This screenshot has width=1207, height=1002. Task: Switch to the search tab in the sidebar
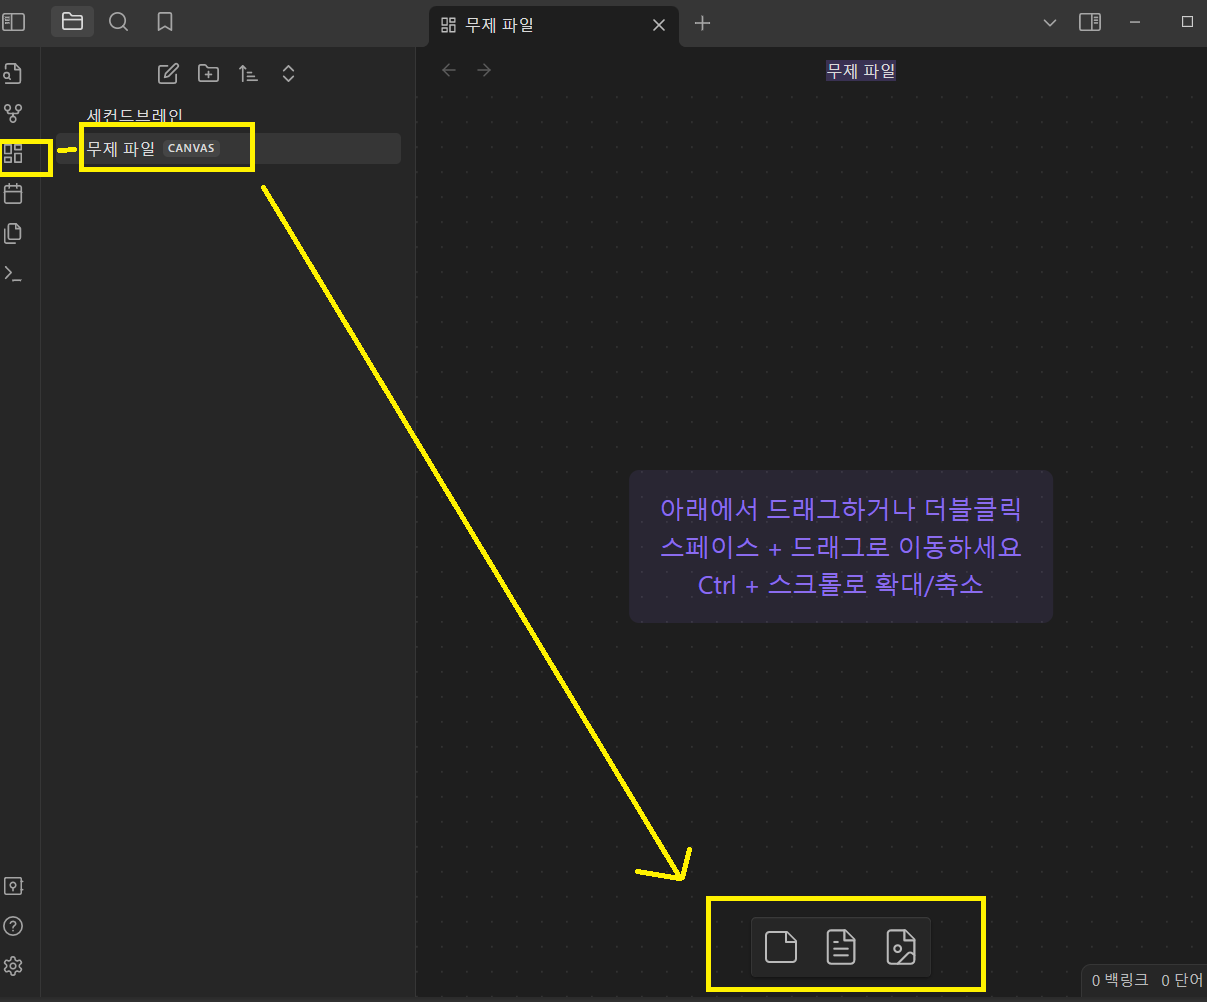tap(118, 22)
